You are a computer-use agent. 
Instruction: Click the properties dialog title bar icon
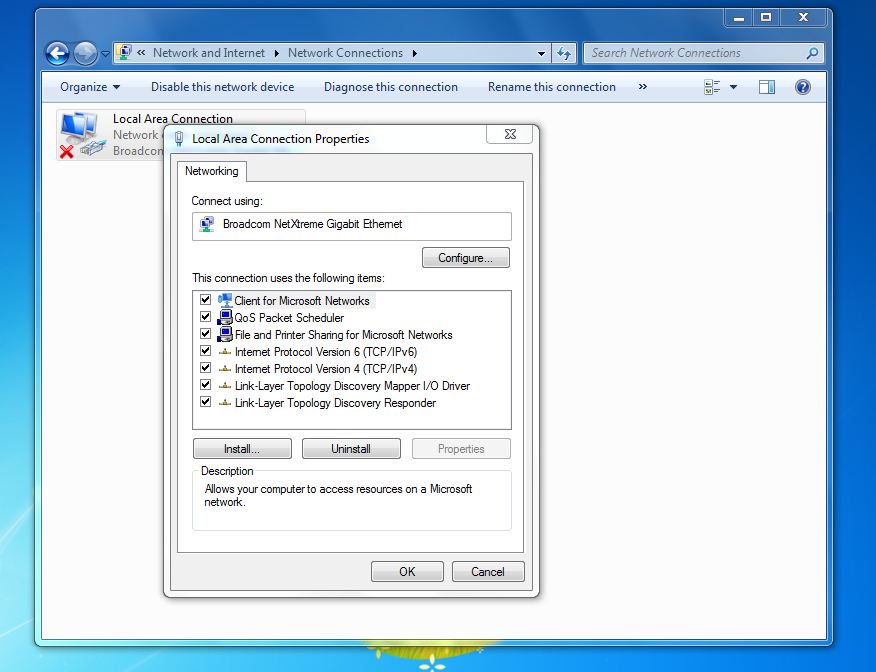[x=179, y=139]
